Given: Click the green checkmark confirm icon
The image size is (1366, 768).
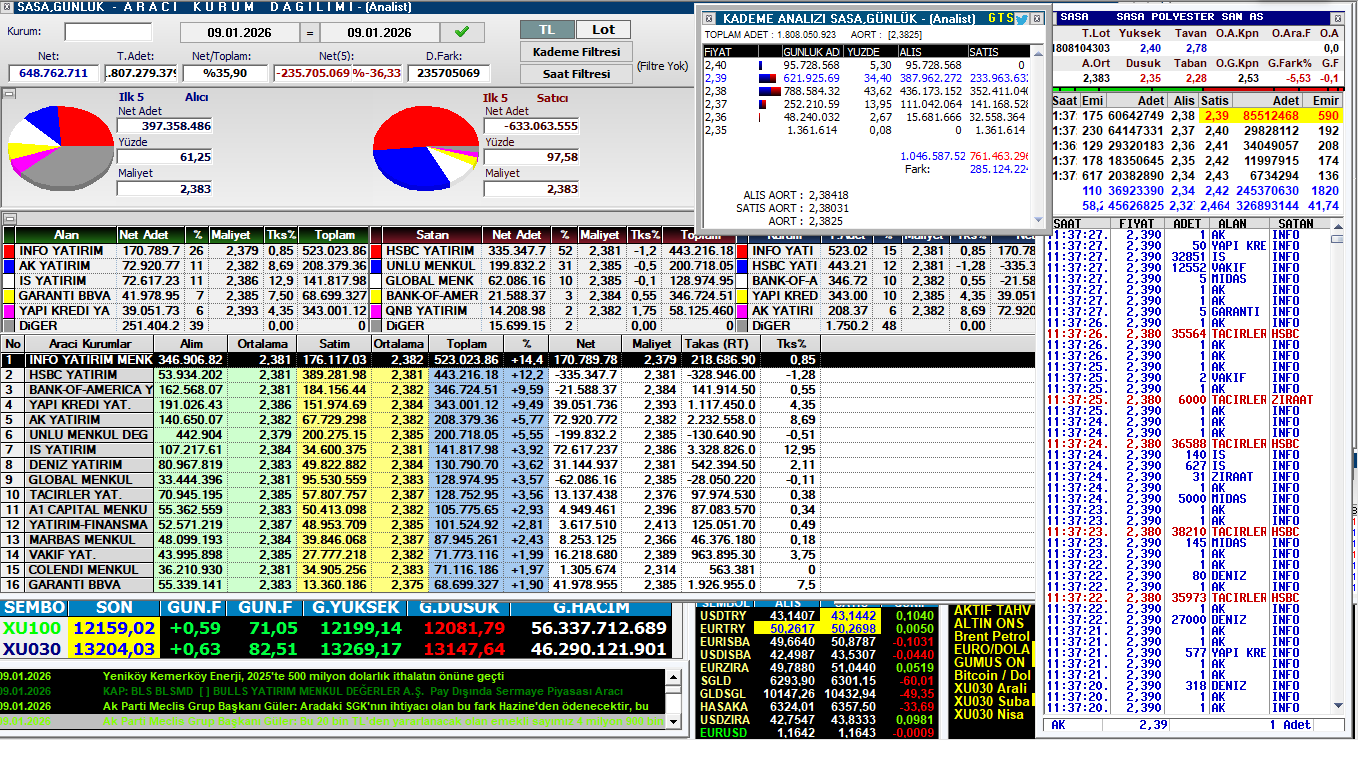Looking at the screenshot, I should [462, 33].
